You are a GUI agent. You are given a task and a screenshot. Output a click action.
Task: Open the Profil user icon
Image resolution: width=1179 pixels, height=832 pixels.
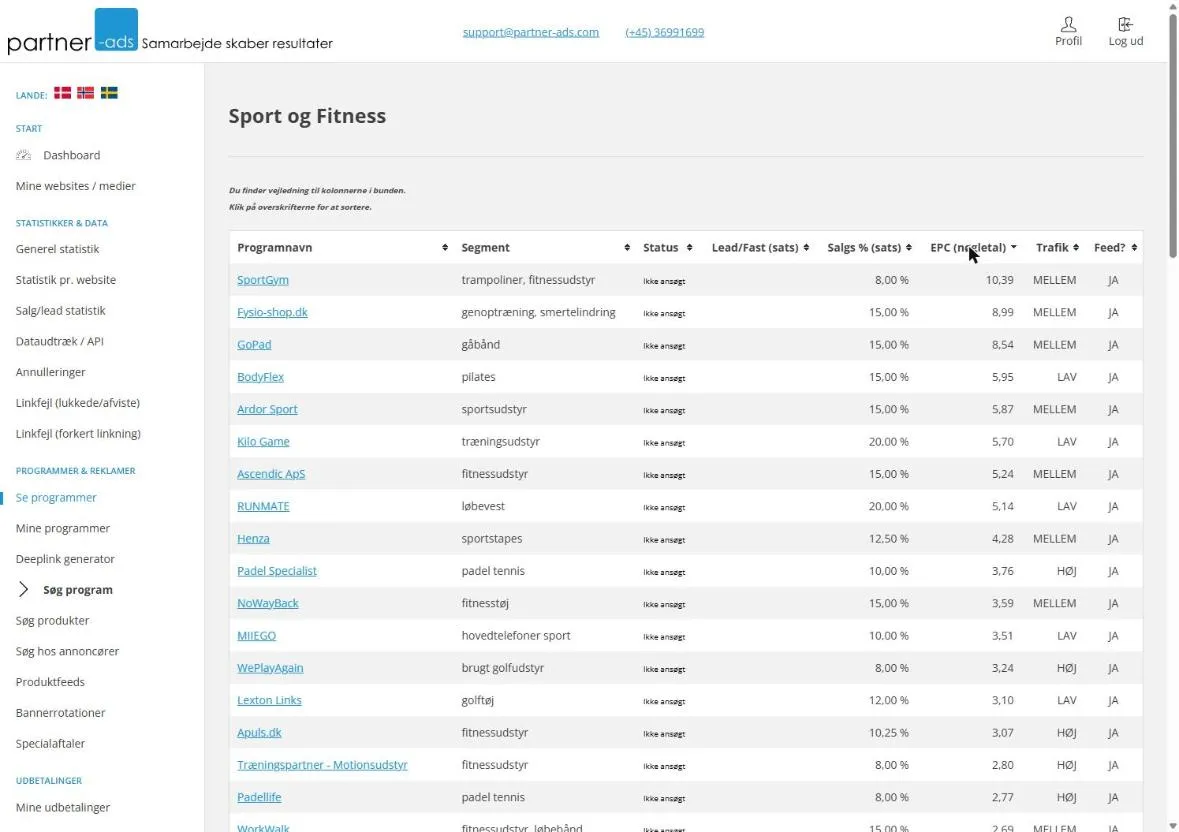pos(1068,24)
